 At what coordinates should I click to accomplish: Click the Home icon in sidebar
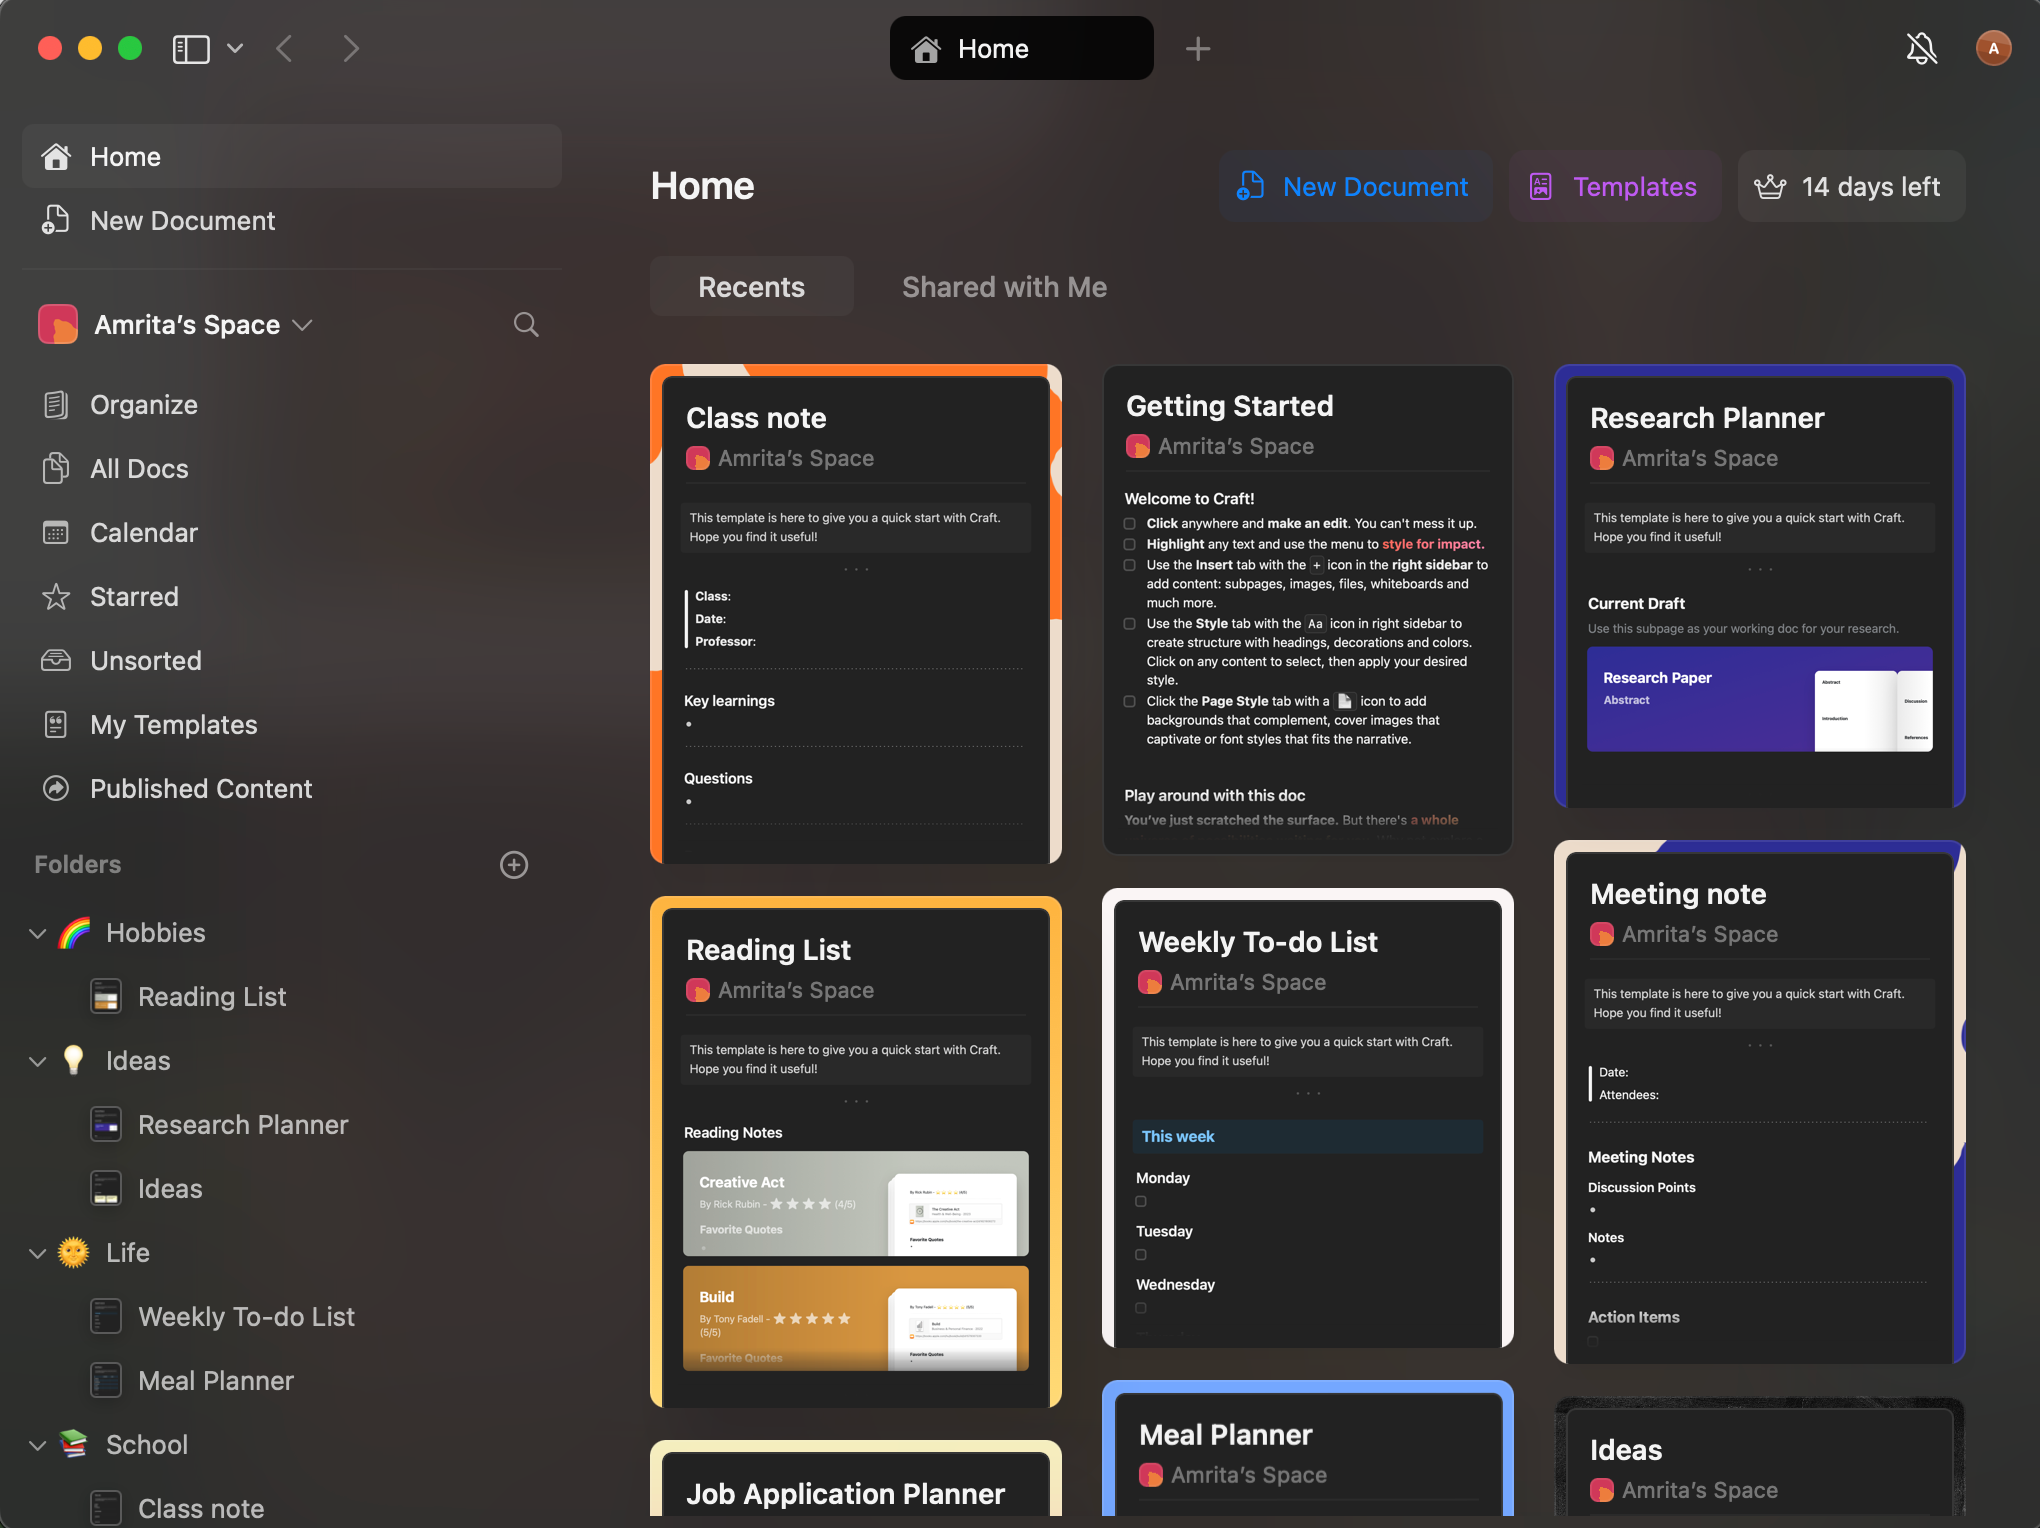[x=56, y=156]
